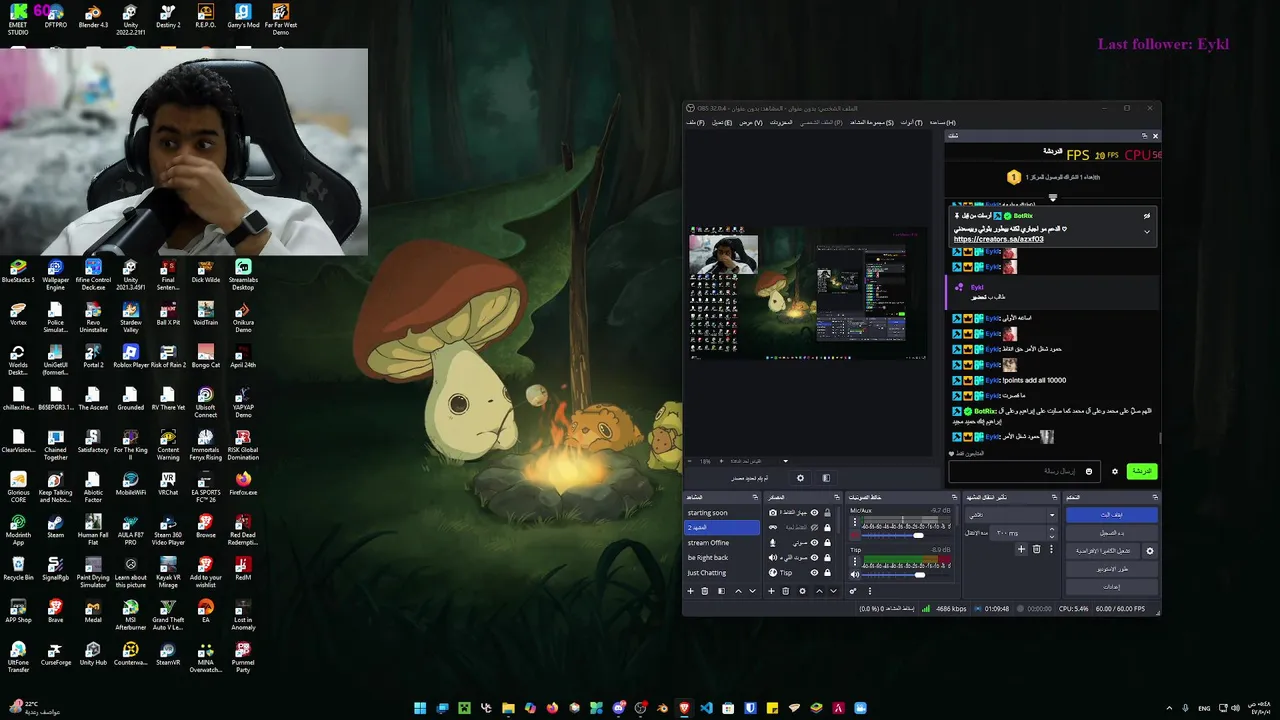This screenshot has height=720, width=1280.
Task: Add a new scene with plus icon
Action: (x=690, y=591)
